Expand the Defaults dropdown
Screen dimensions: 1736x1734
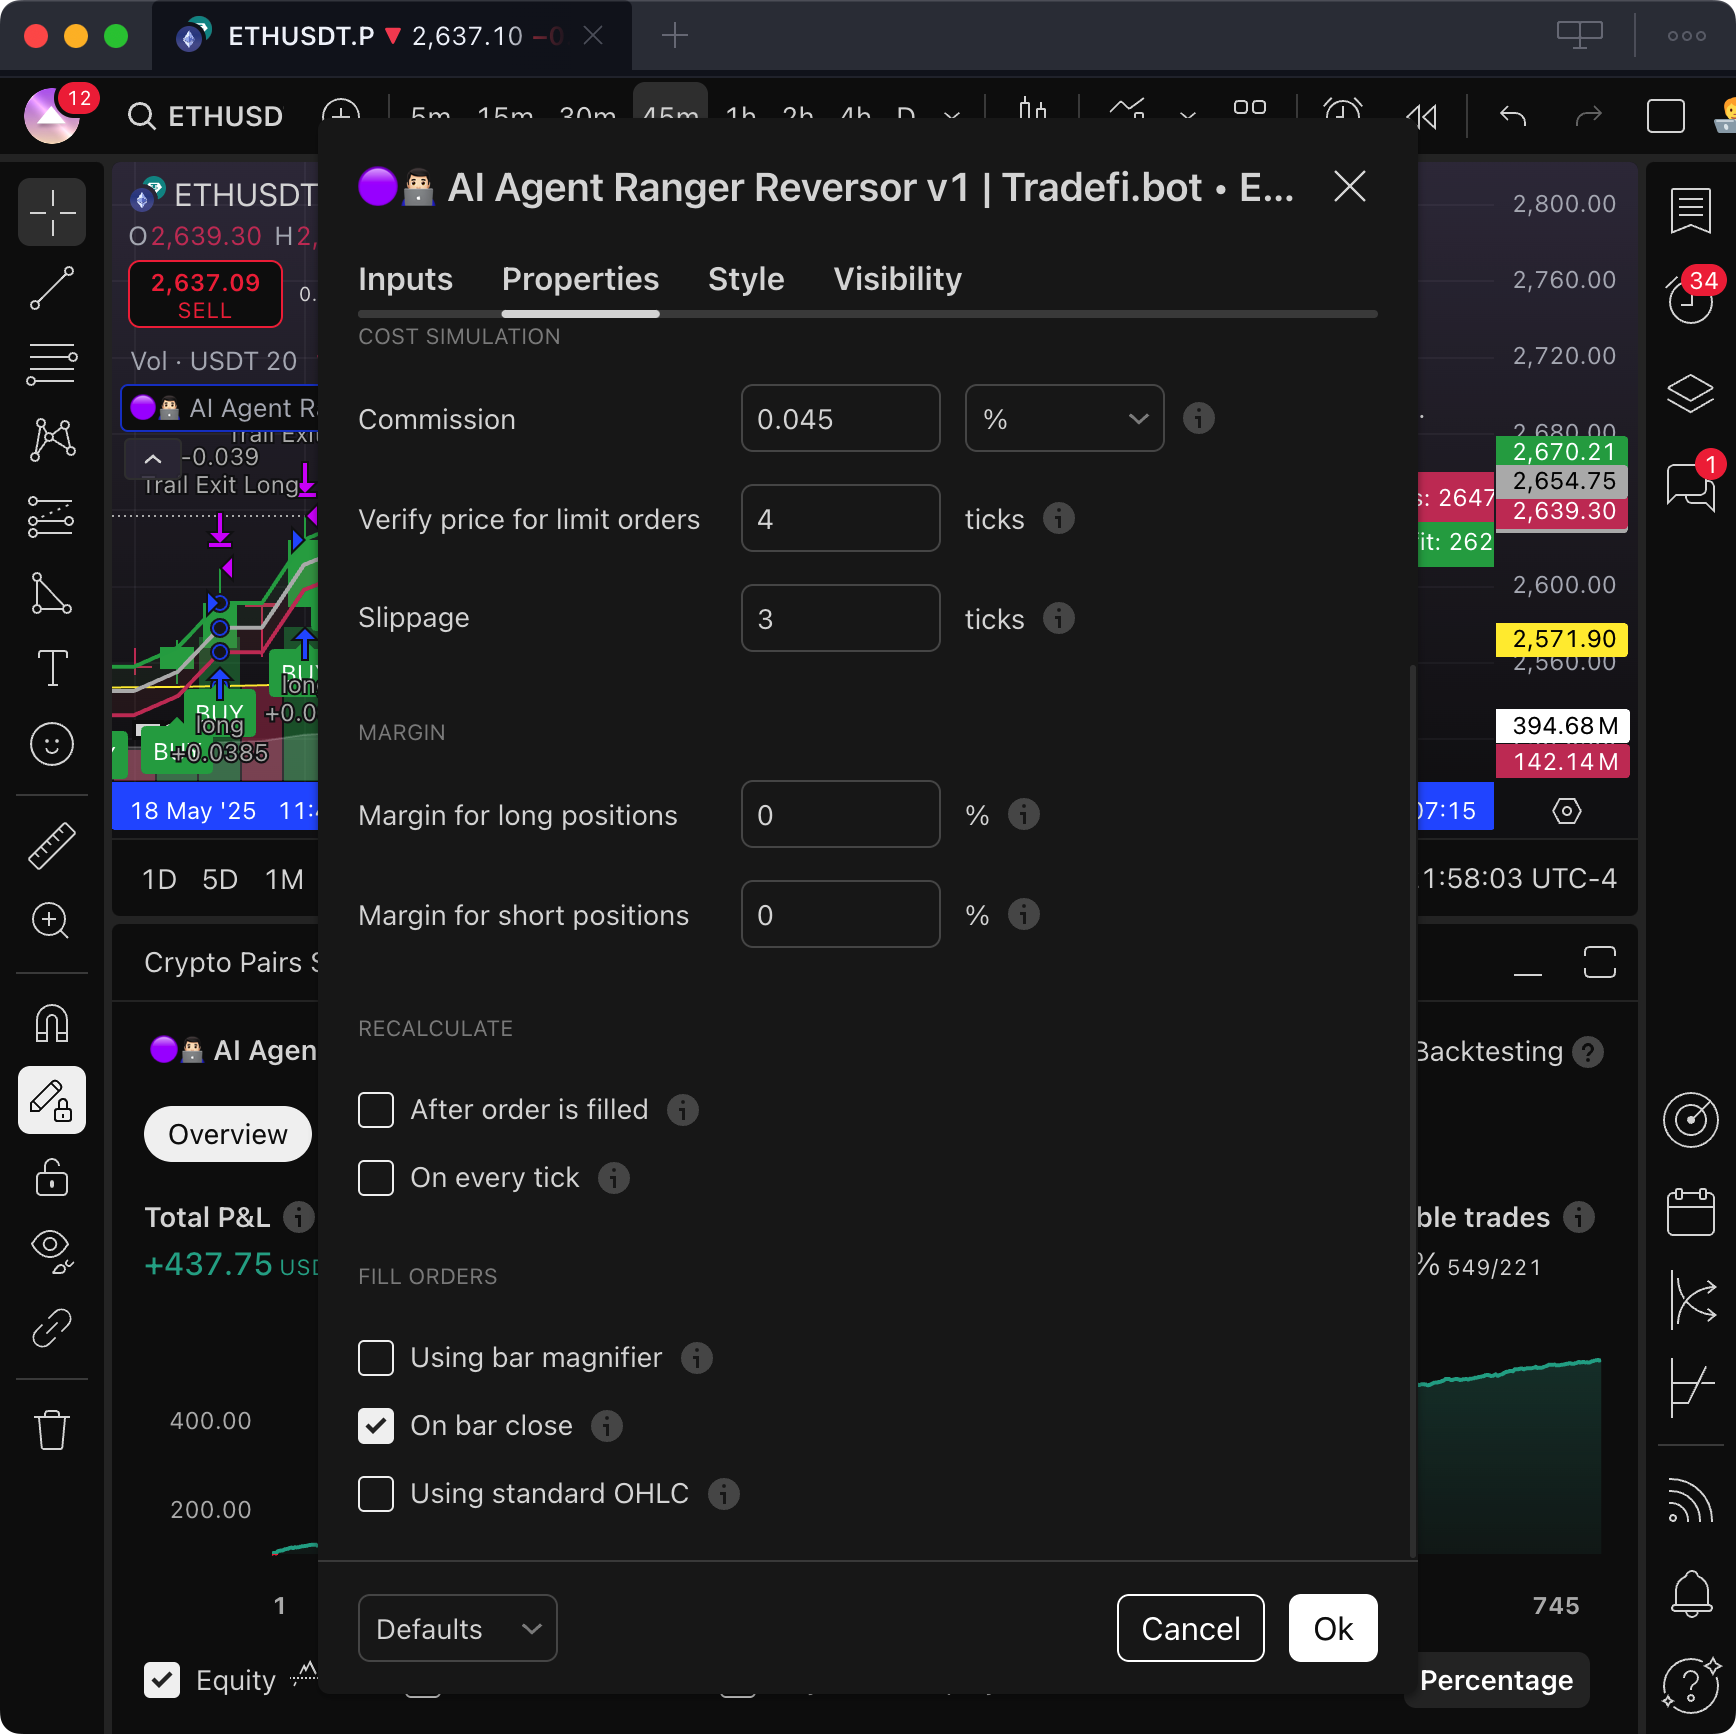point(457,1629)
